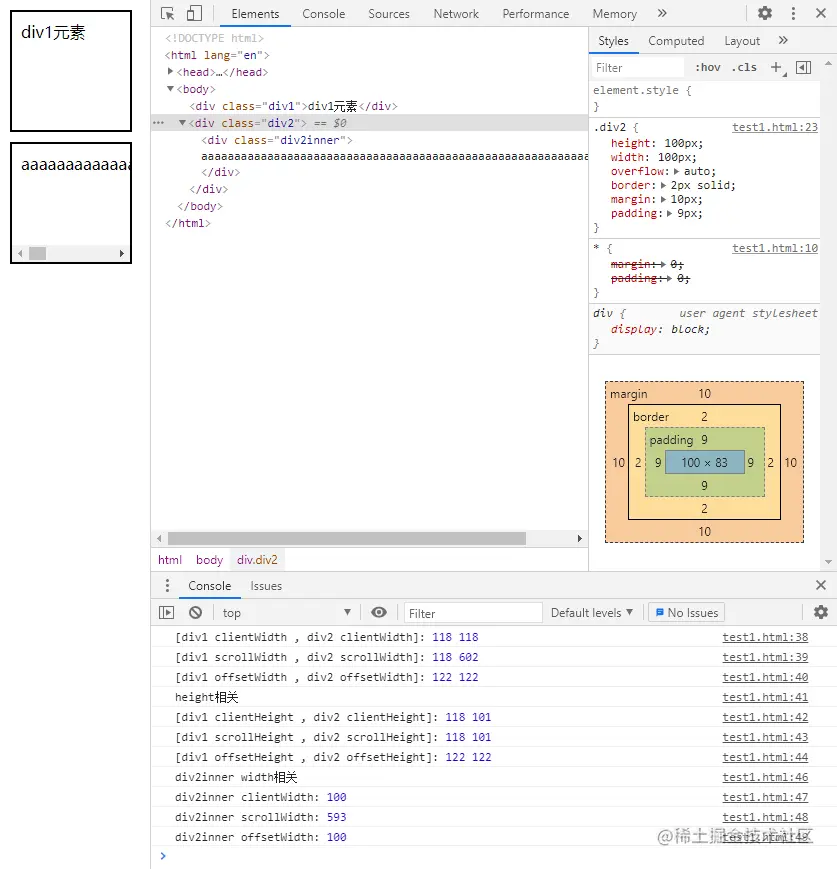Collapse the body element node

coord(170,89)
